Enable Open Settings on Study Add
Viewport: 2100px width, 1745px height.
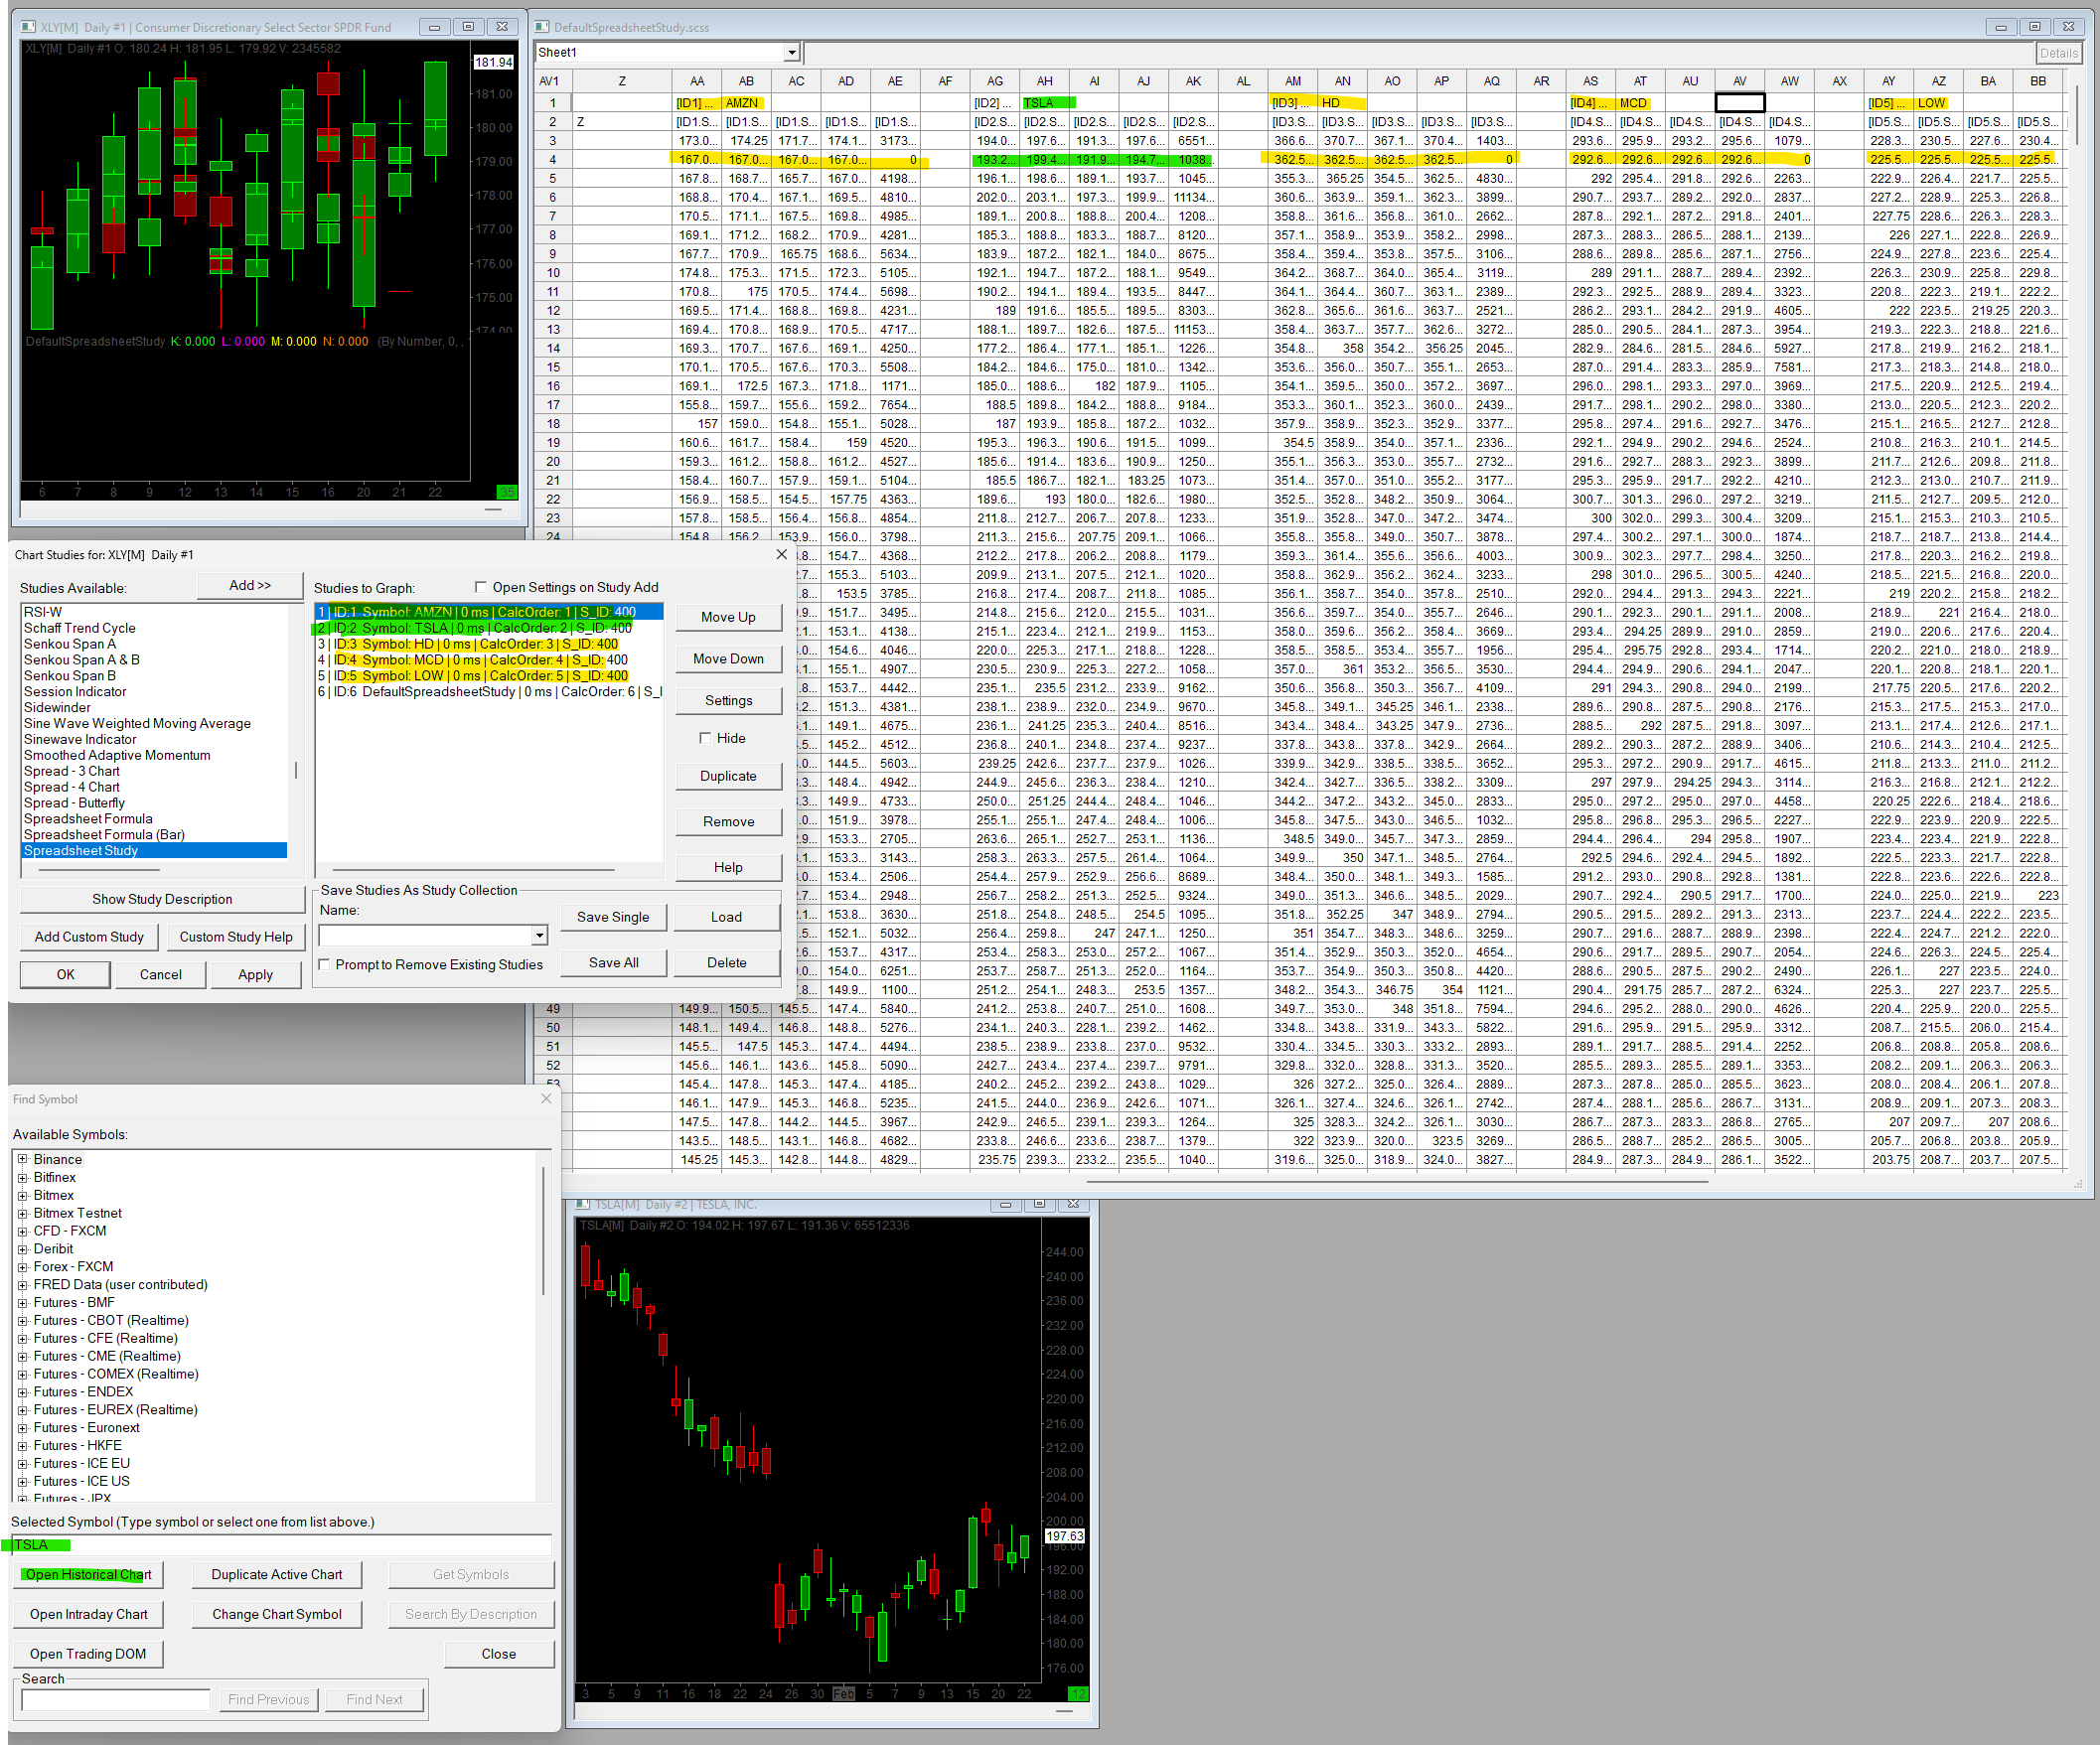(481, 587)
